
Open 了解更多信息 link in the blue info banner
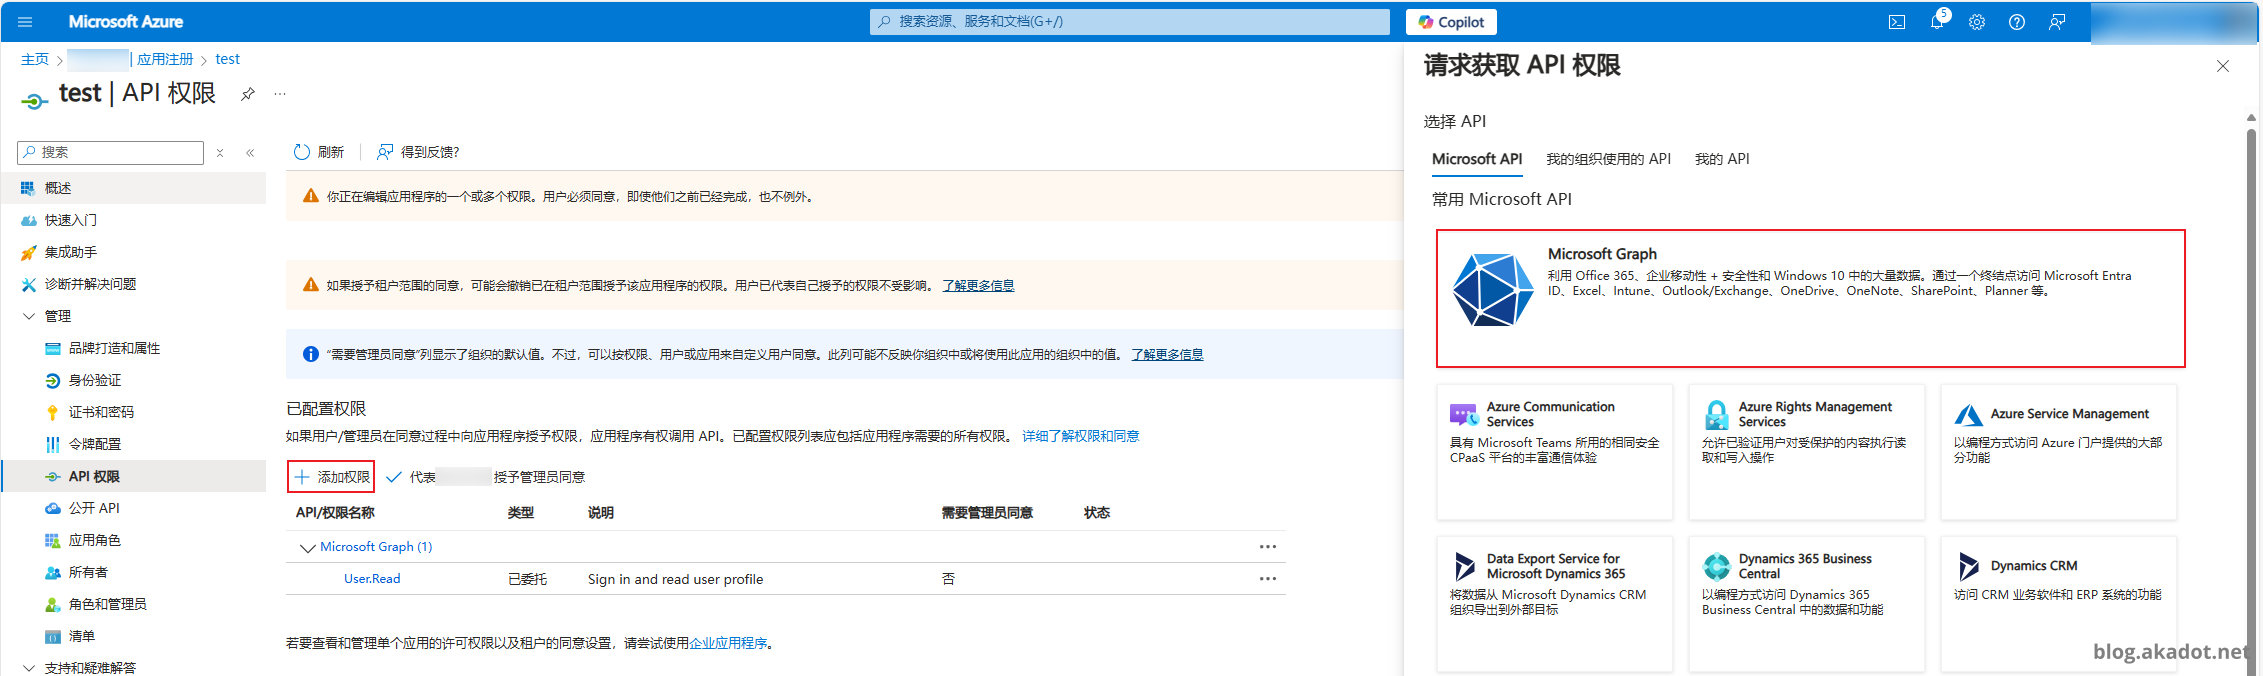tap(1167, 355)
